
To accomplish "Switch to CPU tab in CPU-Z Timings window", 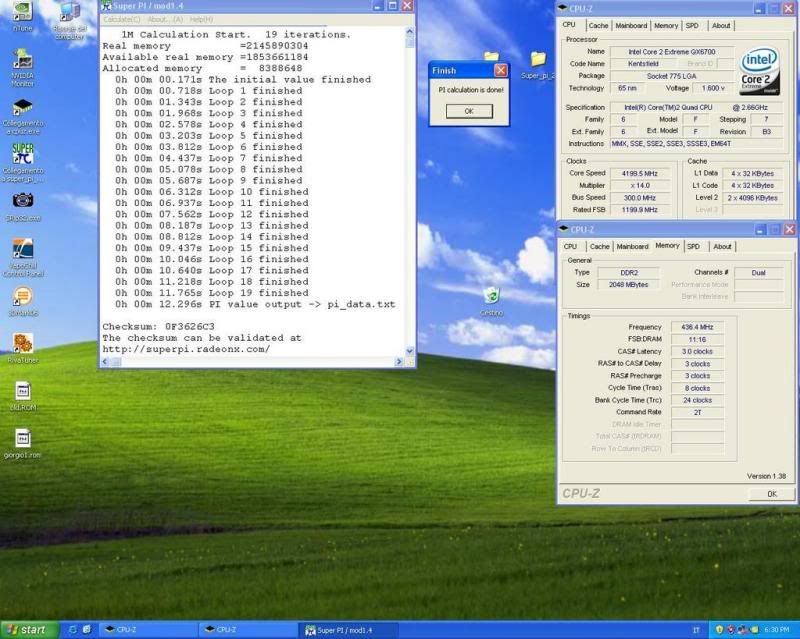I will [x=570, y=247].
